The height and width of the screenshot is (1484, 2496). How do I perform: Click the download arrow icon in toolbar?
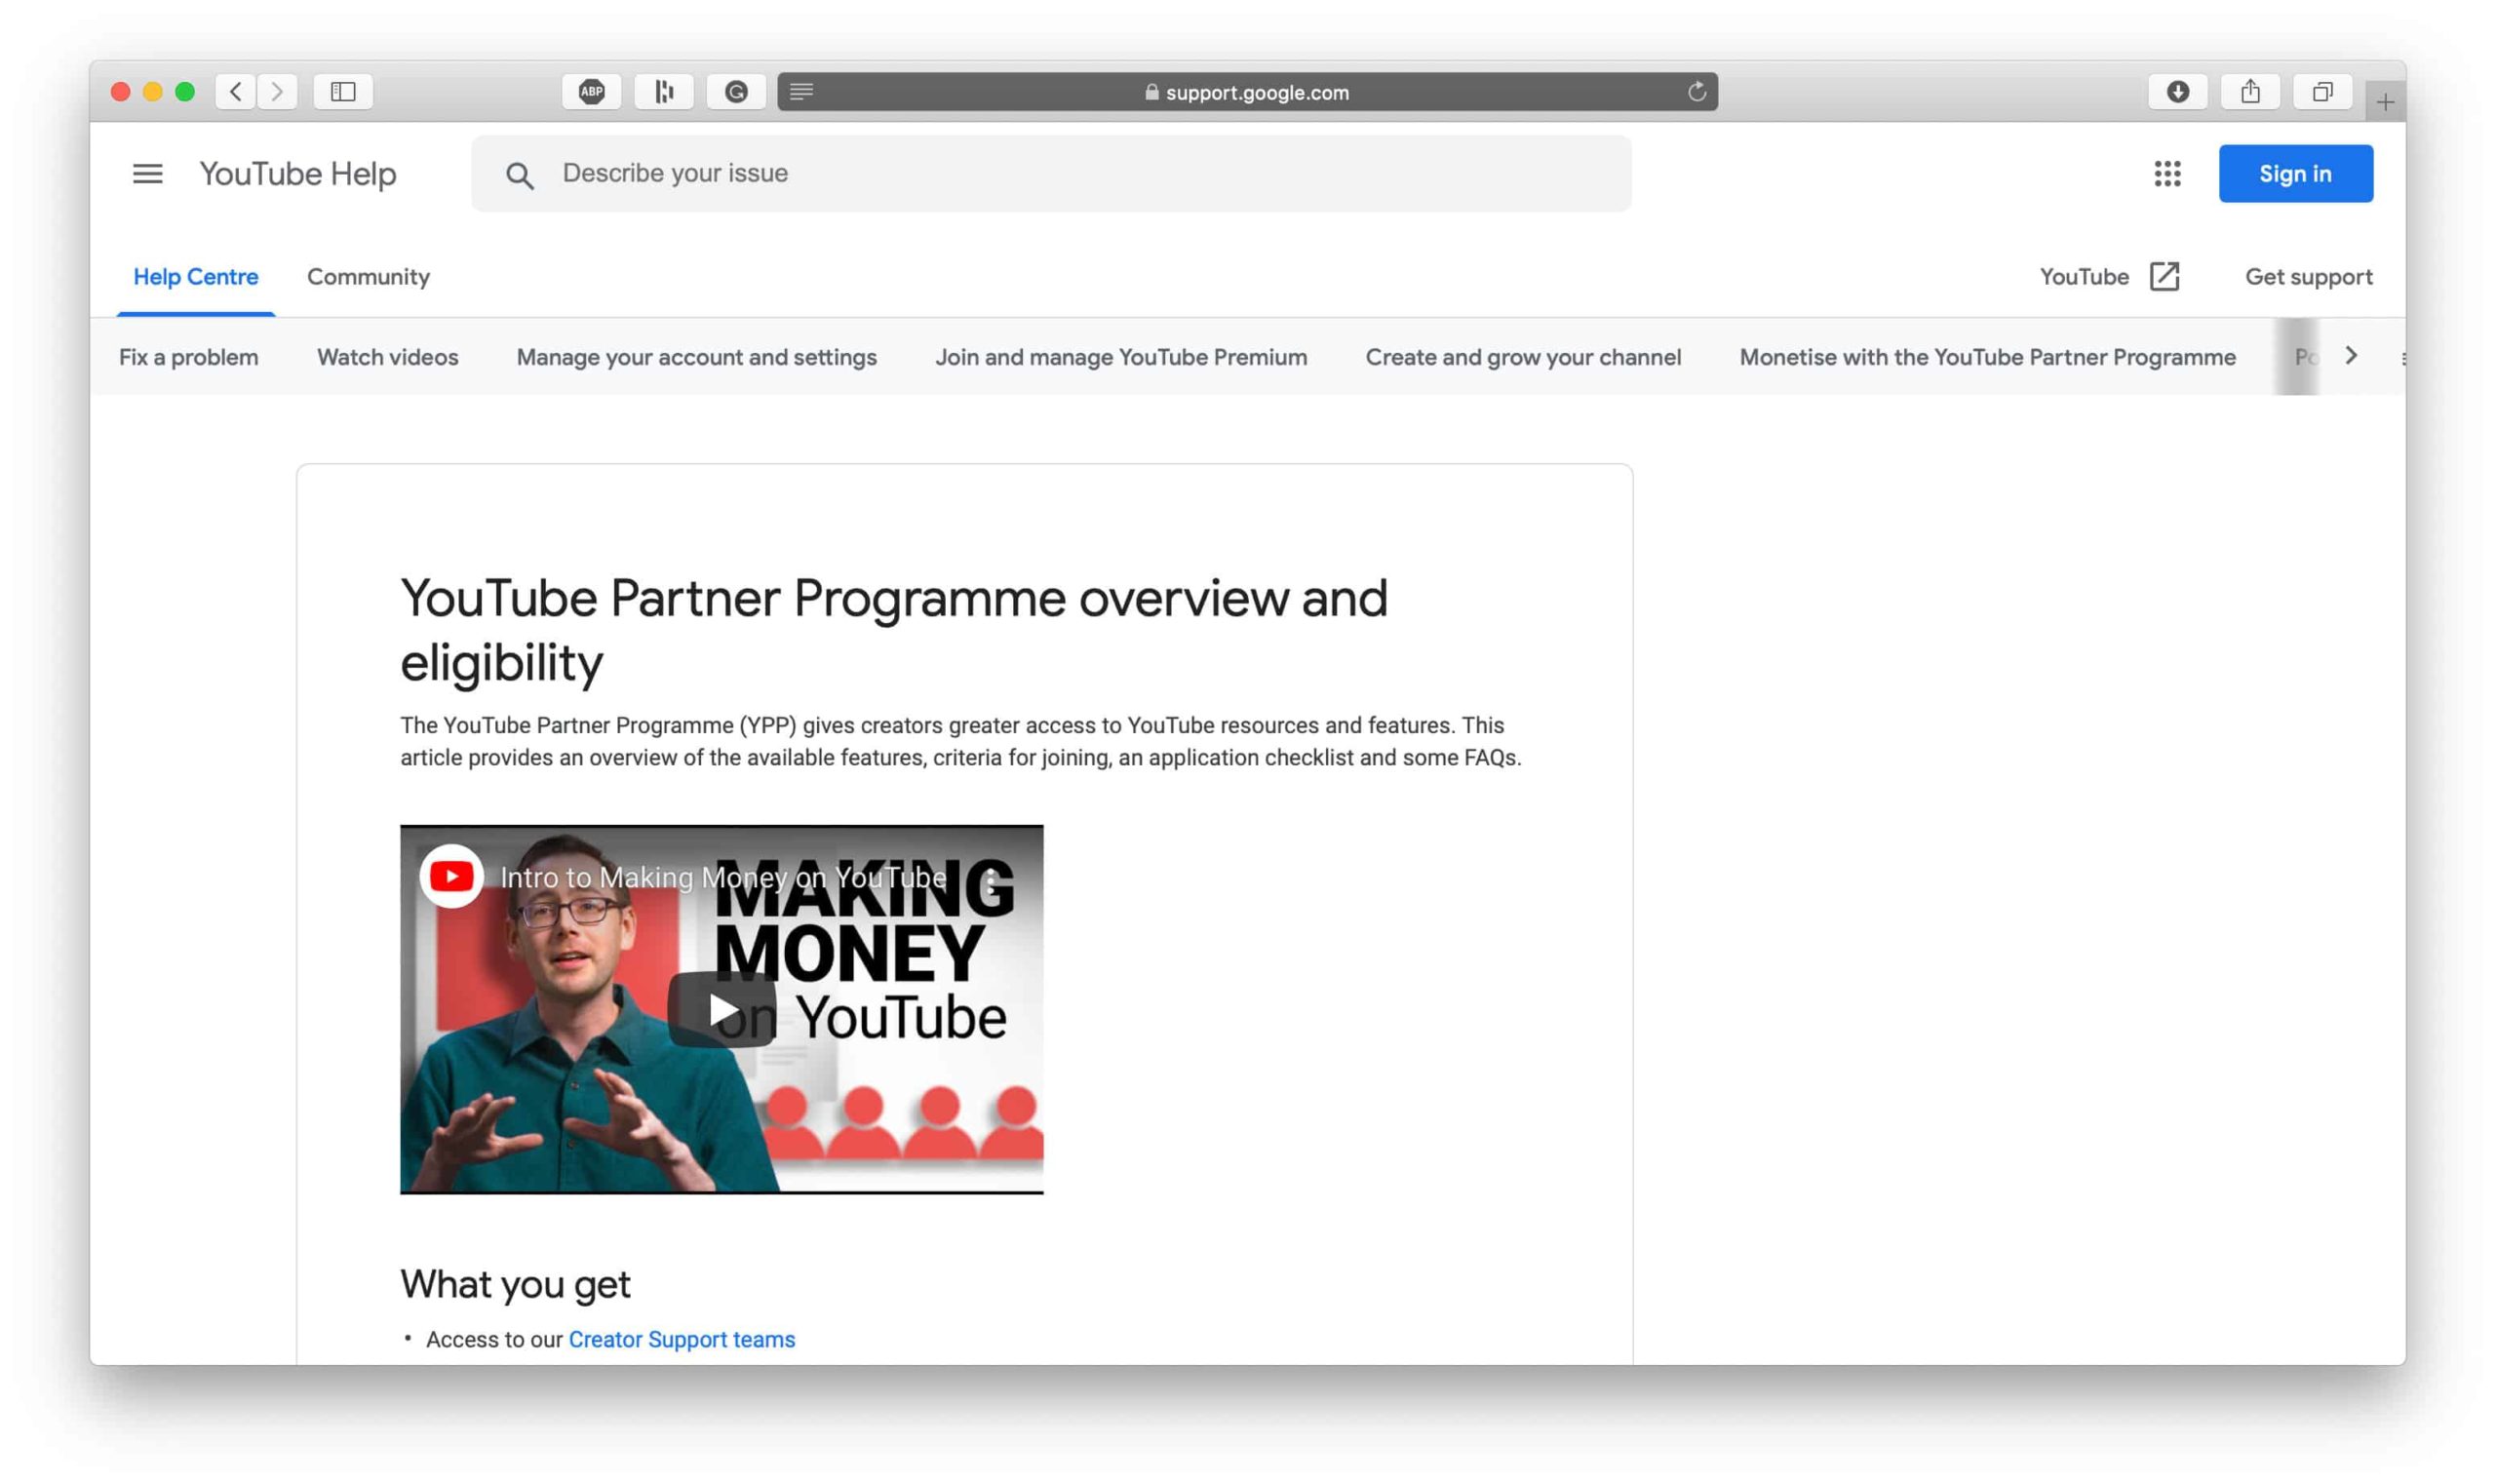[2178, 90]
